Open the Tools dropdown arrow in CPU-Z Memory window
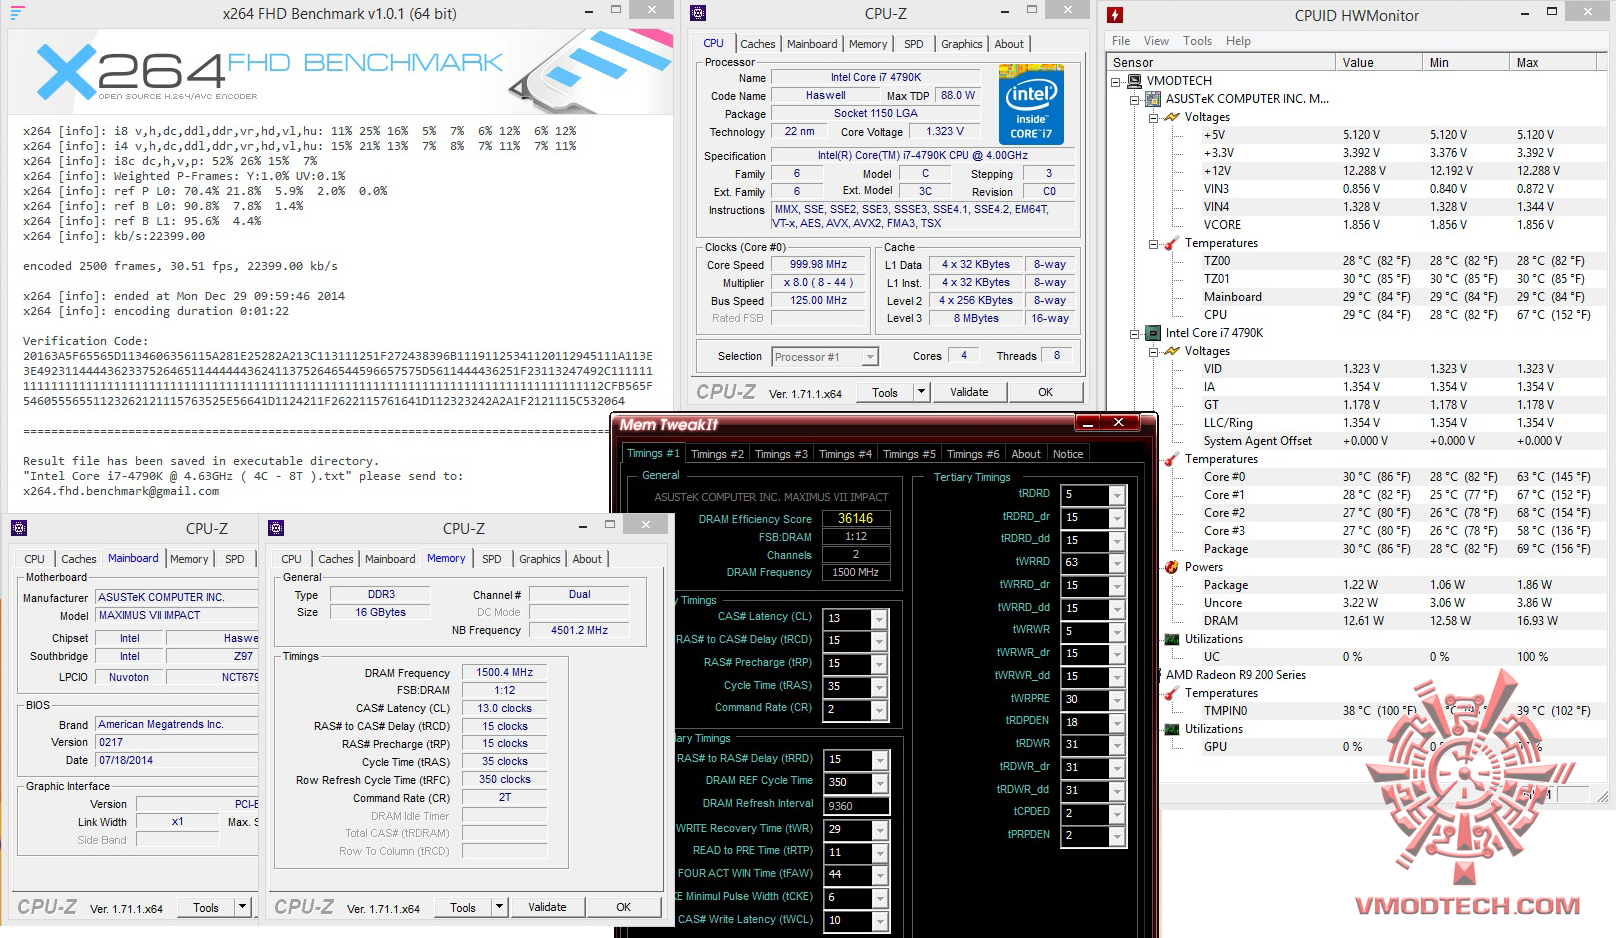The height and width of the screenshot is (938, 1616). (x=500, y=907)
